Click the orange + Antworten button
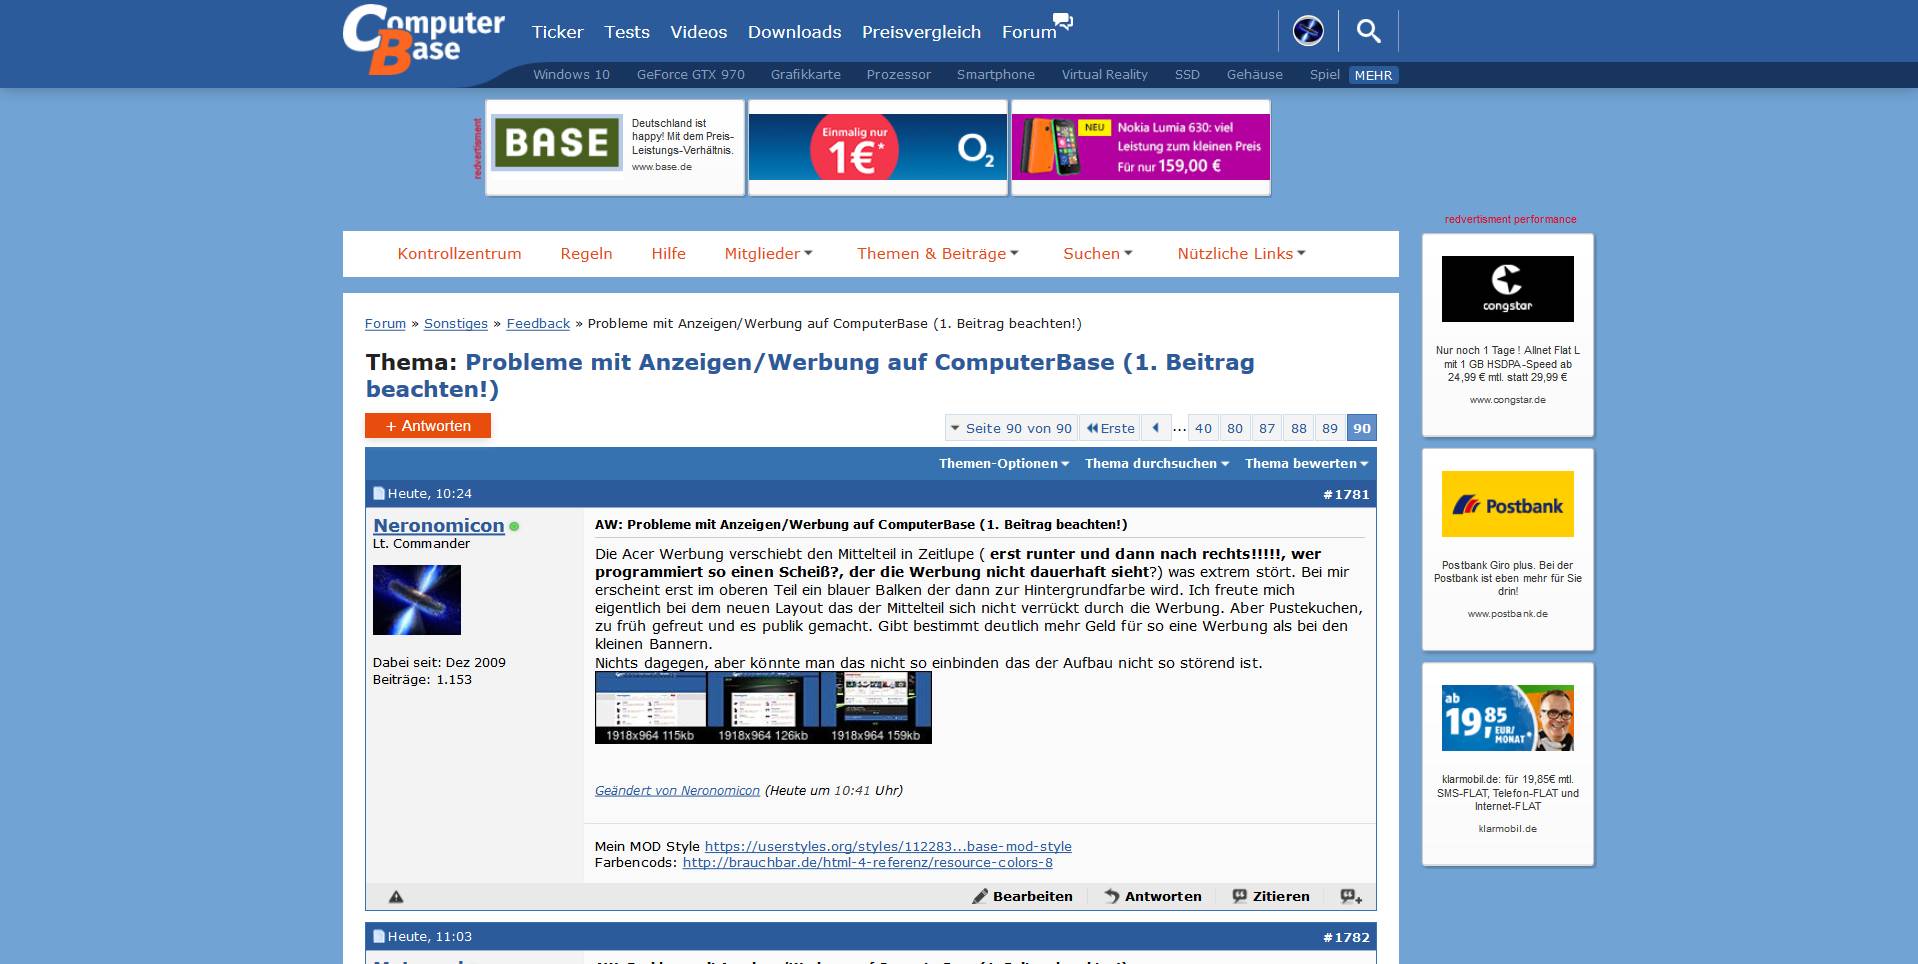 [x=428, y=426]
